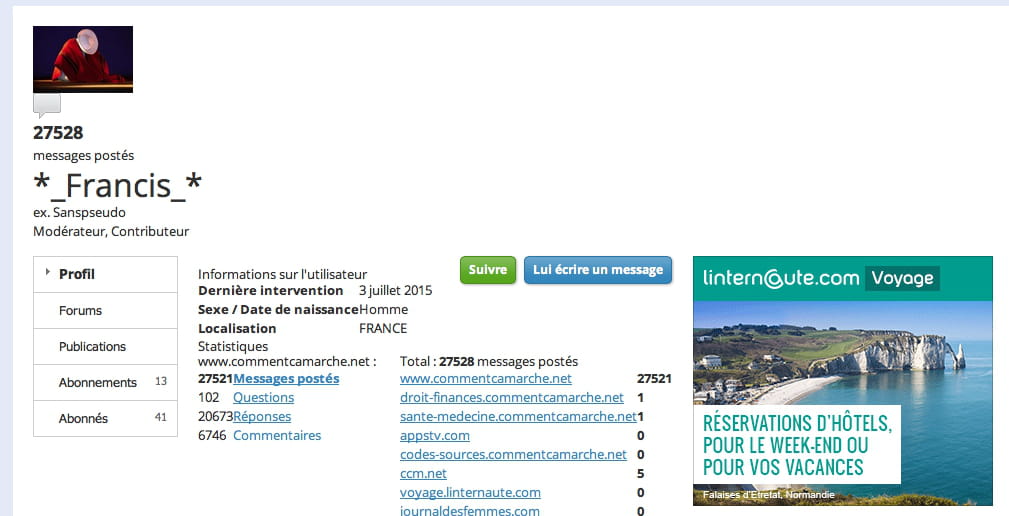
Task: Click 'Total : 27528 messages postés' text
Action: point(489,362)
